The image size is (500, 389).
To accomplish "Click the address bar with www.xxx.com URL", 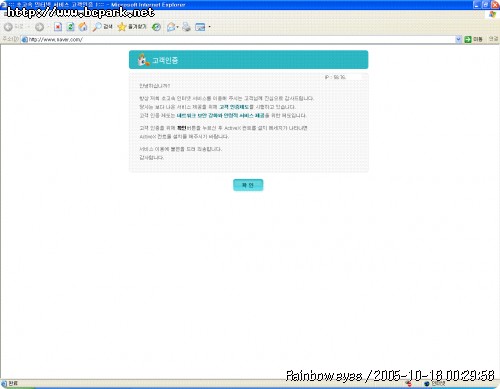I will click(238, 39).
